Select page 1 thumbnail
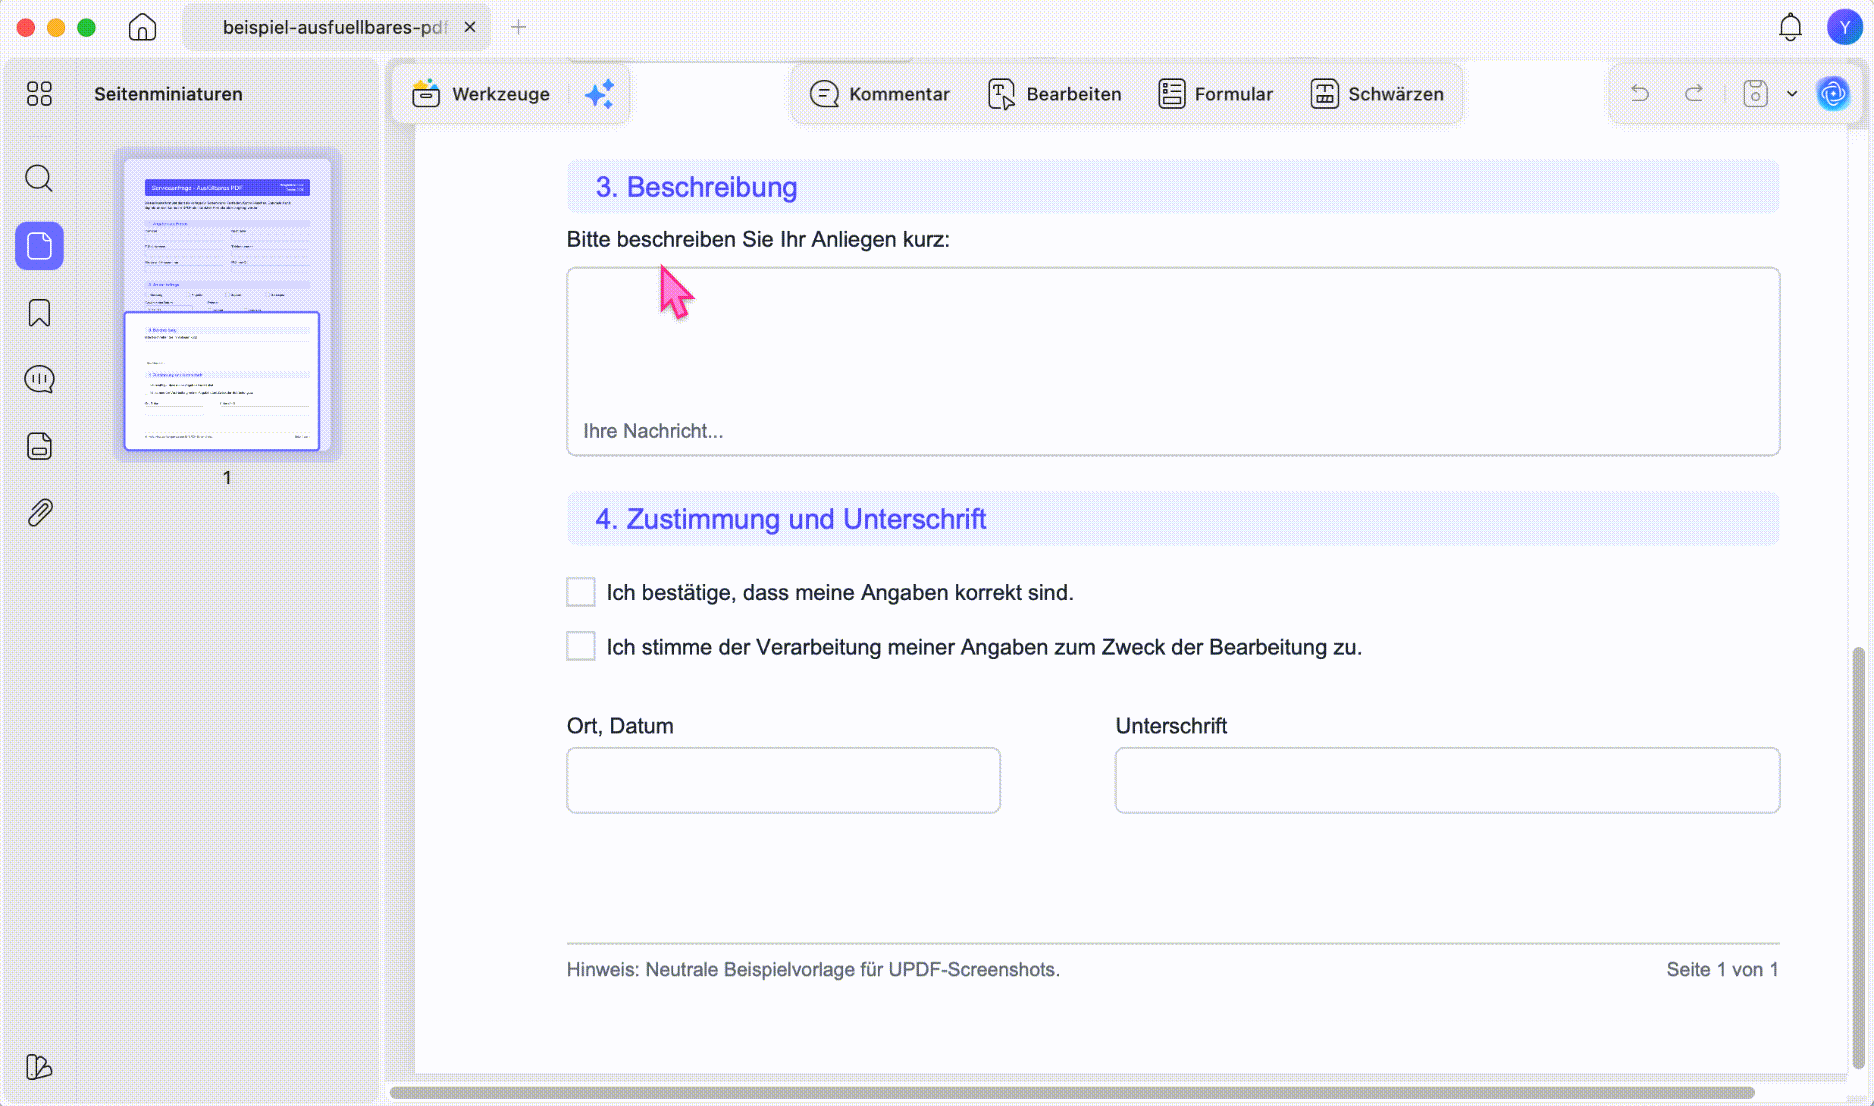The image size is (1874, 1106). tap(227, 304)
